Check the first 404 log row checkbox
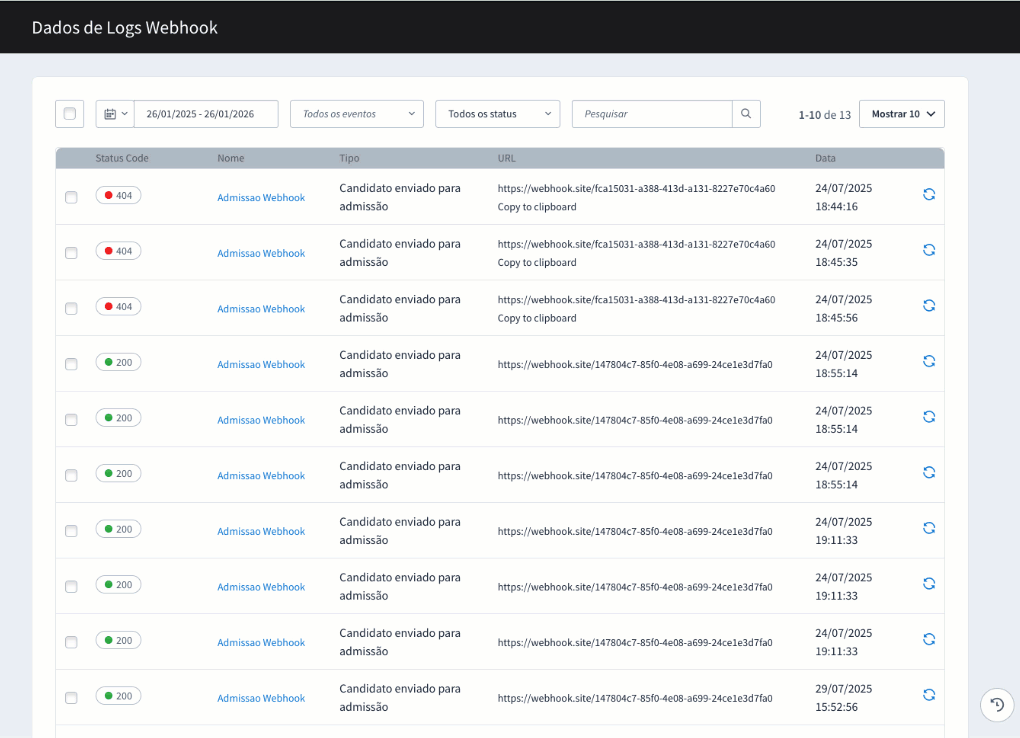1020x738 pixels. pos(71,197)
